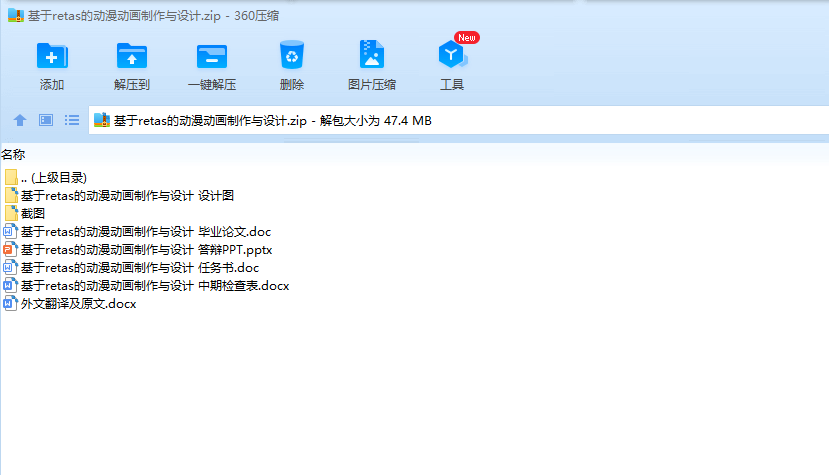Switch to the large icon view mode
Image resolution: width=829 pixels, height=475 pixels.
46,120
